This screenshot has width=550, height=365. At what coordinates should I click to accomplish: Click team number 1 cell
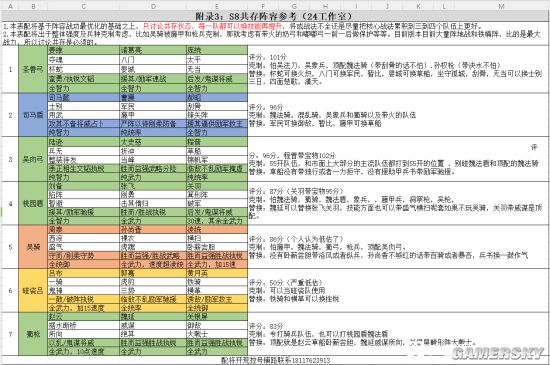pos(10,69)
